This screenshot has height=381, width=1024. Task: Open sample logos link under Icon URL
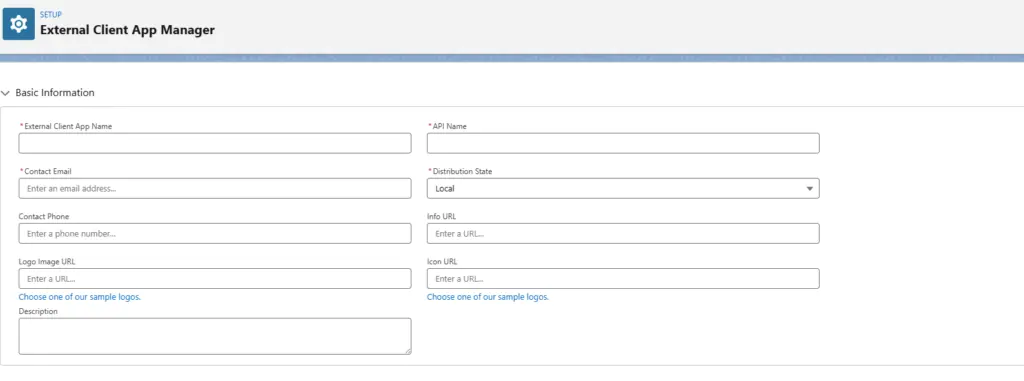(488, 297)
